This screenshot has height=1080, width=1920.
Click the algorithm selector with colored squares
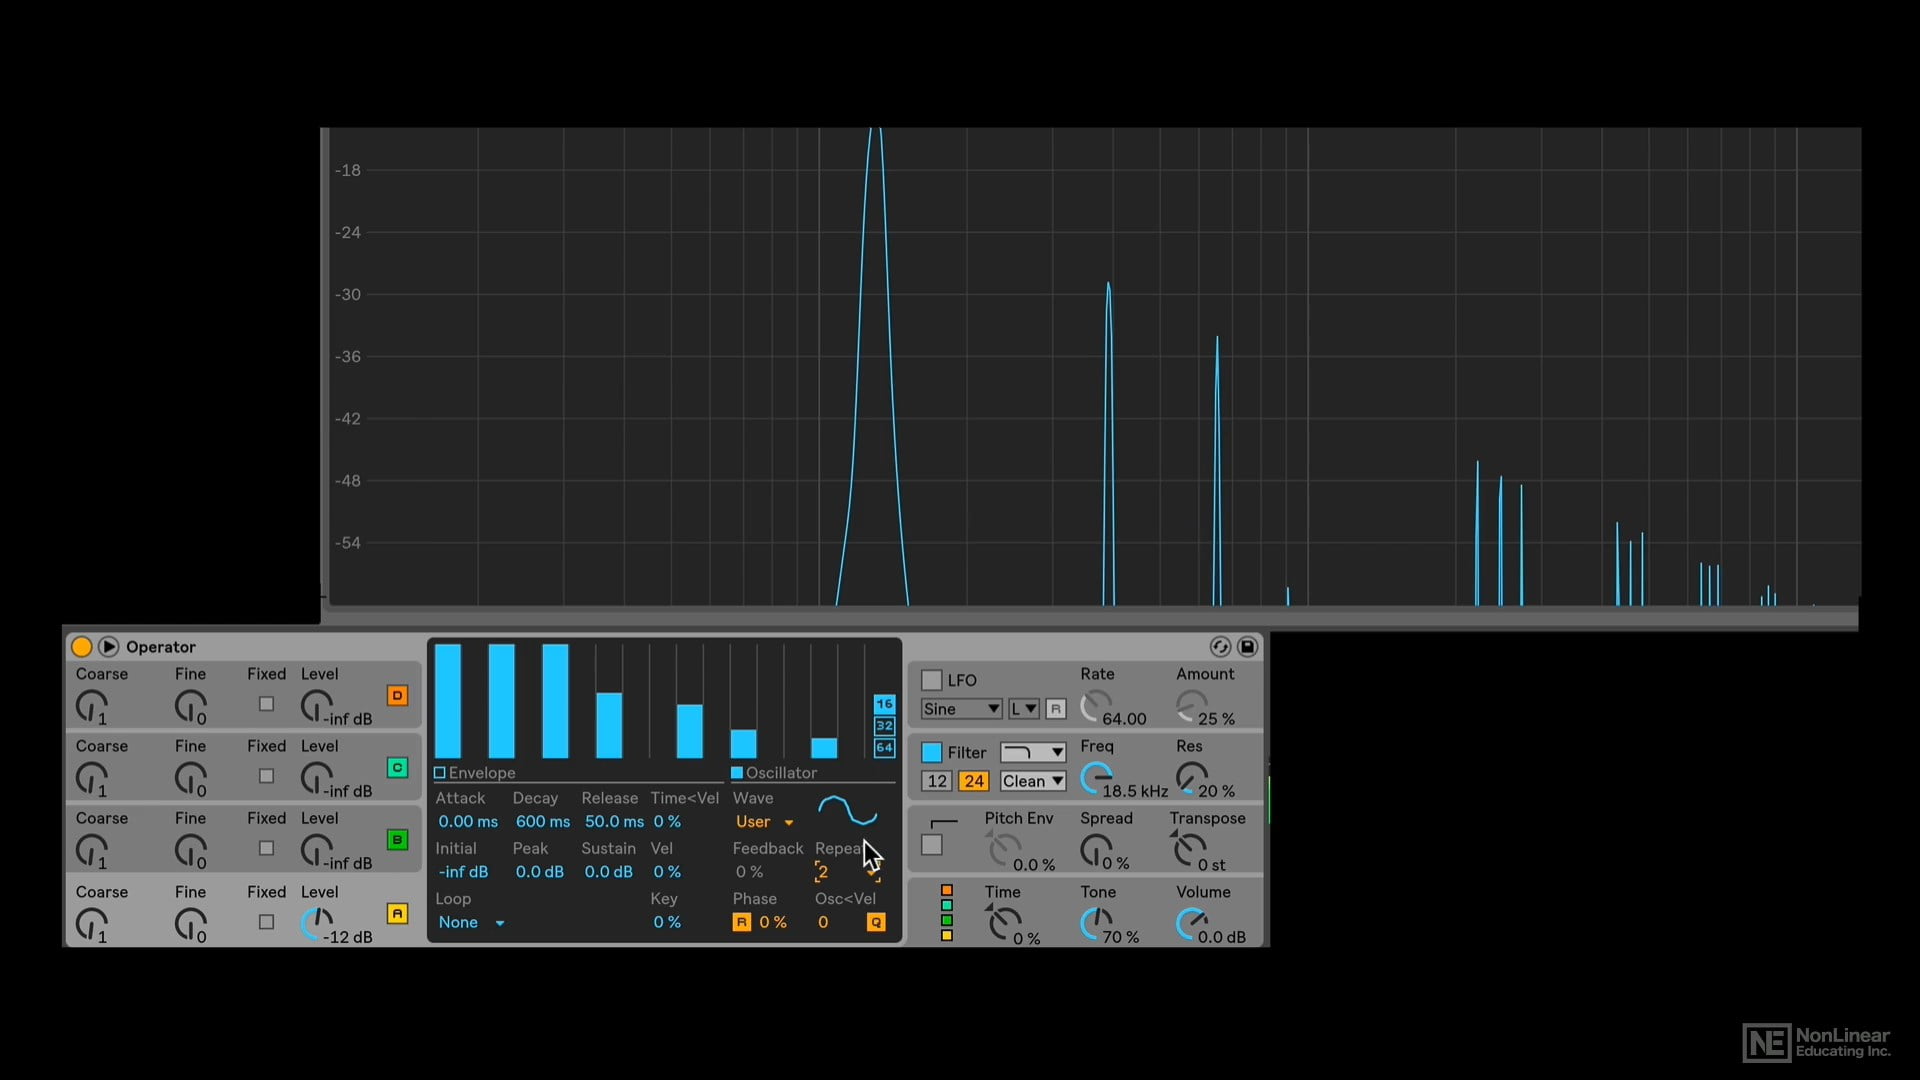coord(946,913)
